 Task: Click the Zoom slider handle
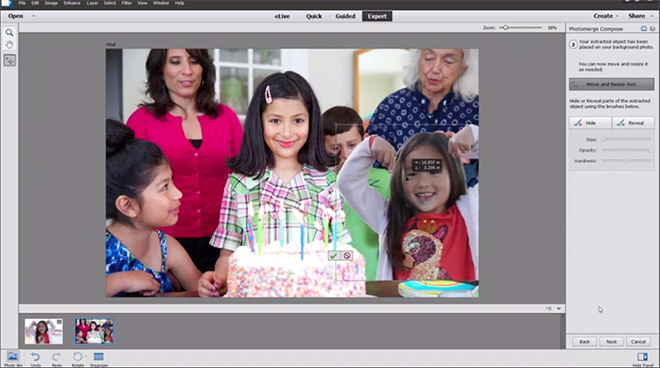pyautogui.click(x=505, y=28)
